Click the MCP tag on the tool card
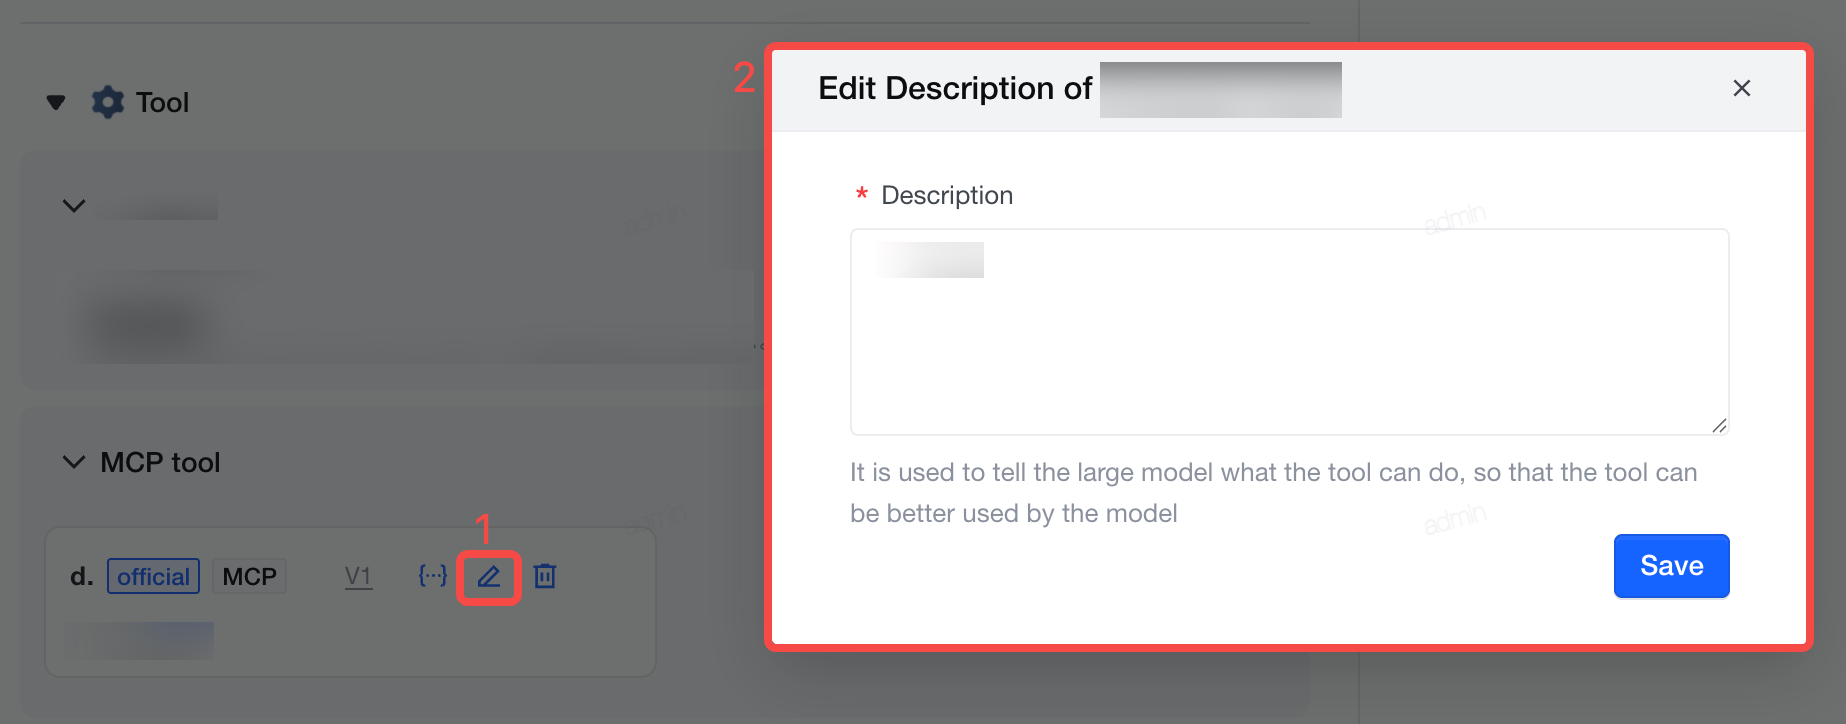Viewport: 1846px width, 724px height. point(249,576)
